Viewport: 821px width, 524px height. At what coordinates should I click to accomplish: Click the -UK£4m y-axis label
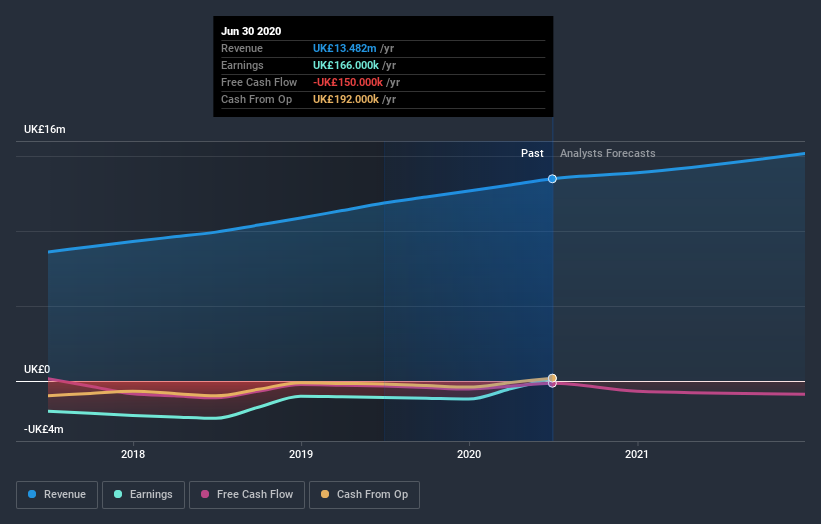(43, 429)
